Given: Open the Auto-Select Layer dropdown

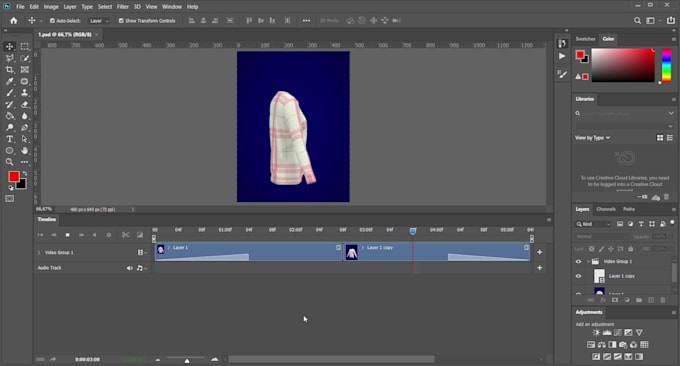Looking at the screenshot, I should 99,20.
